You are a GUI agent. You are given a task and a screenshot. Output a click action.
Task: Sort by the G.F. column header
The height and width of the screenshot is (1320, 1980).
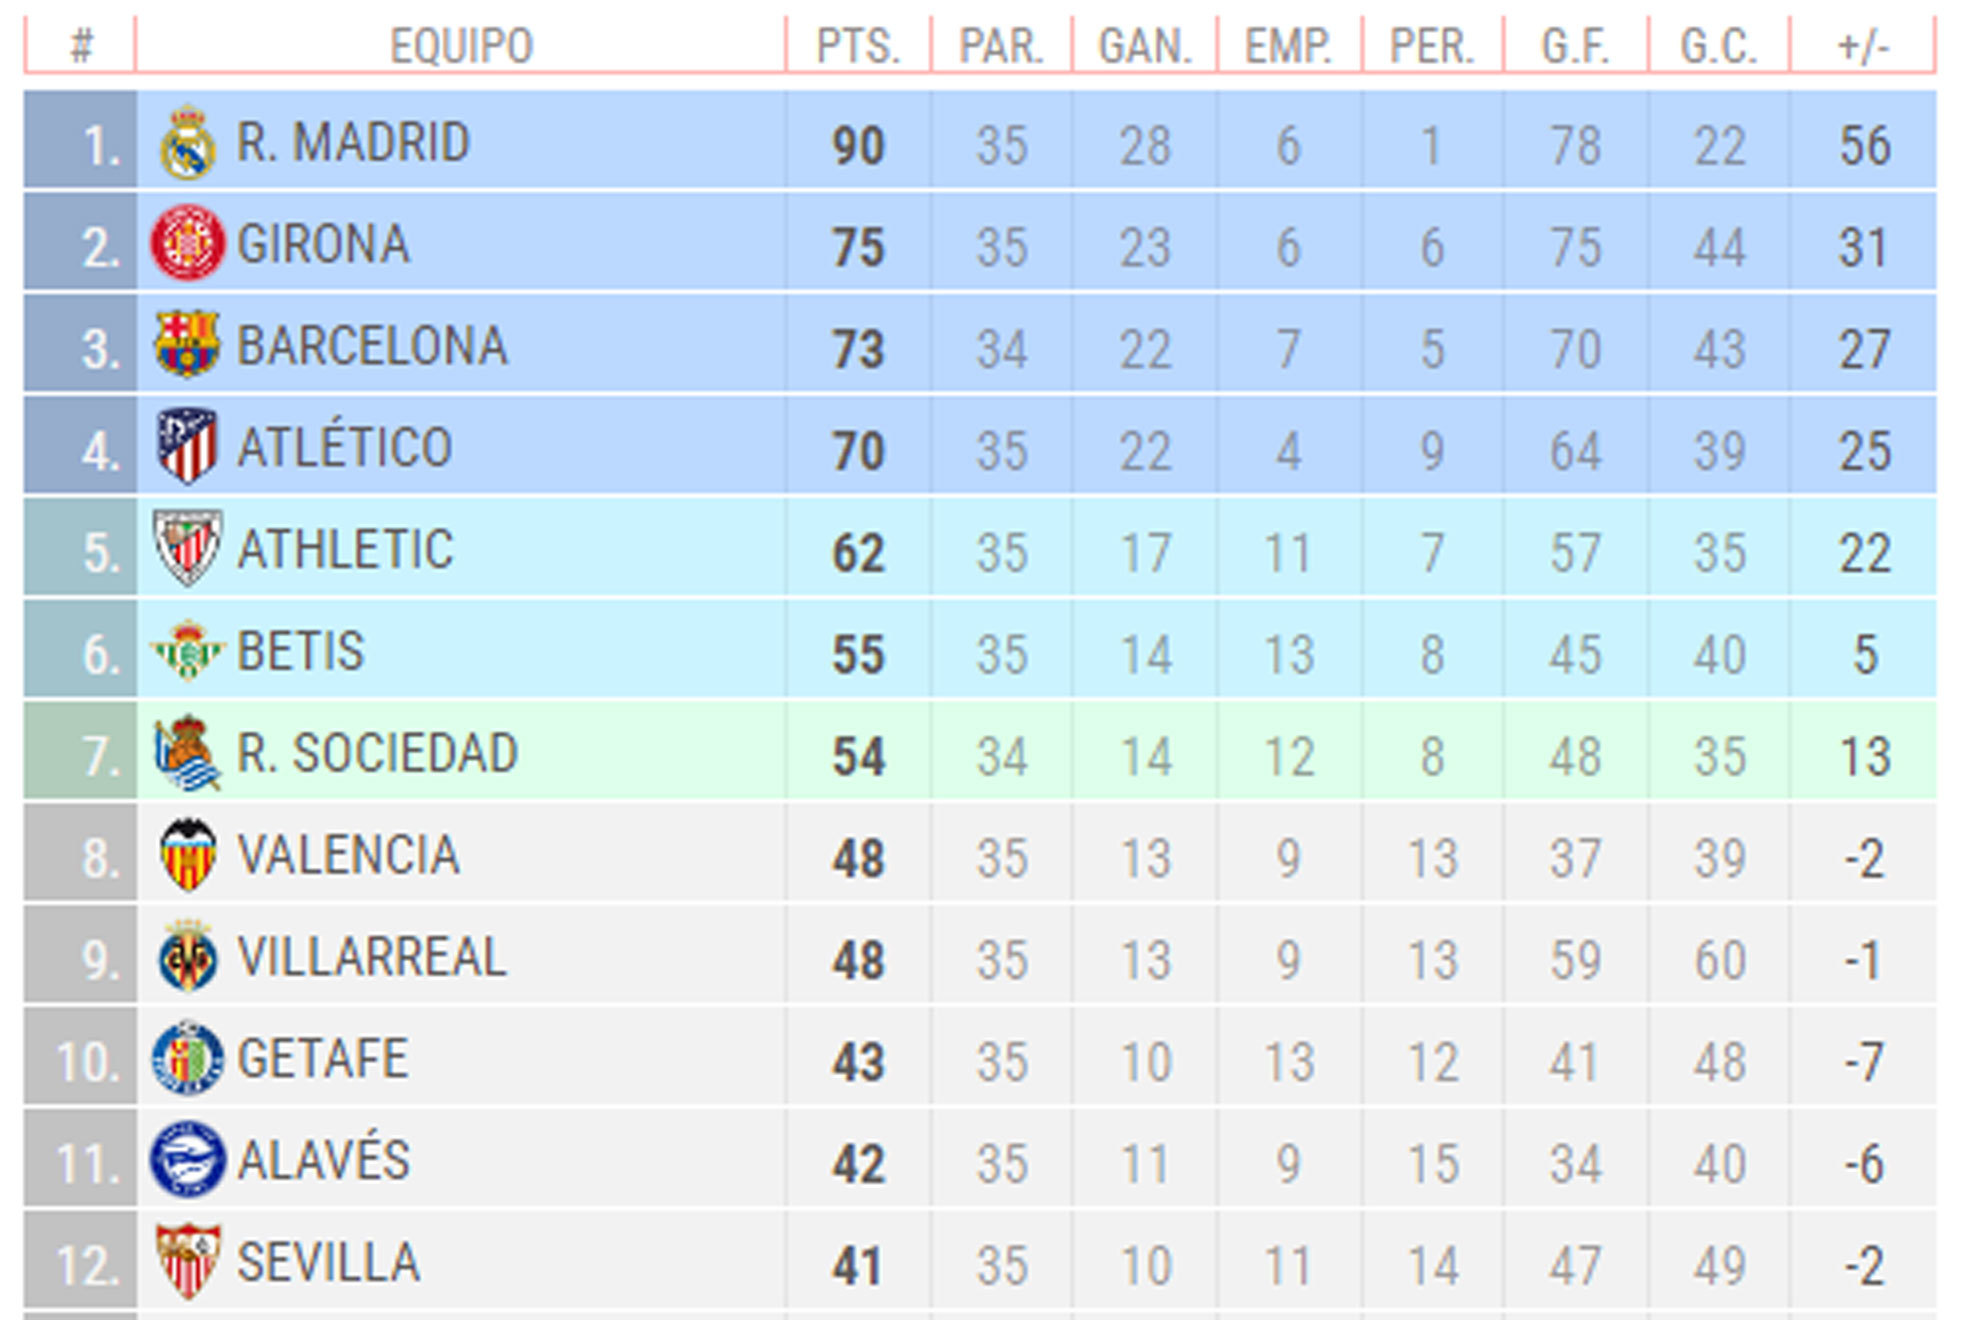[1576, 46]
